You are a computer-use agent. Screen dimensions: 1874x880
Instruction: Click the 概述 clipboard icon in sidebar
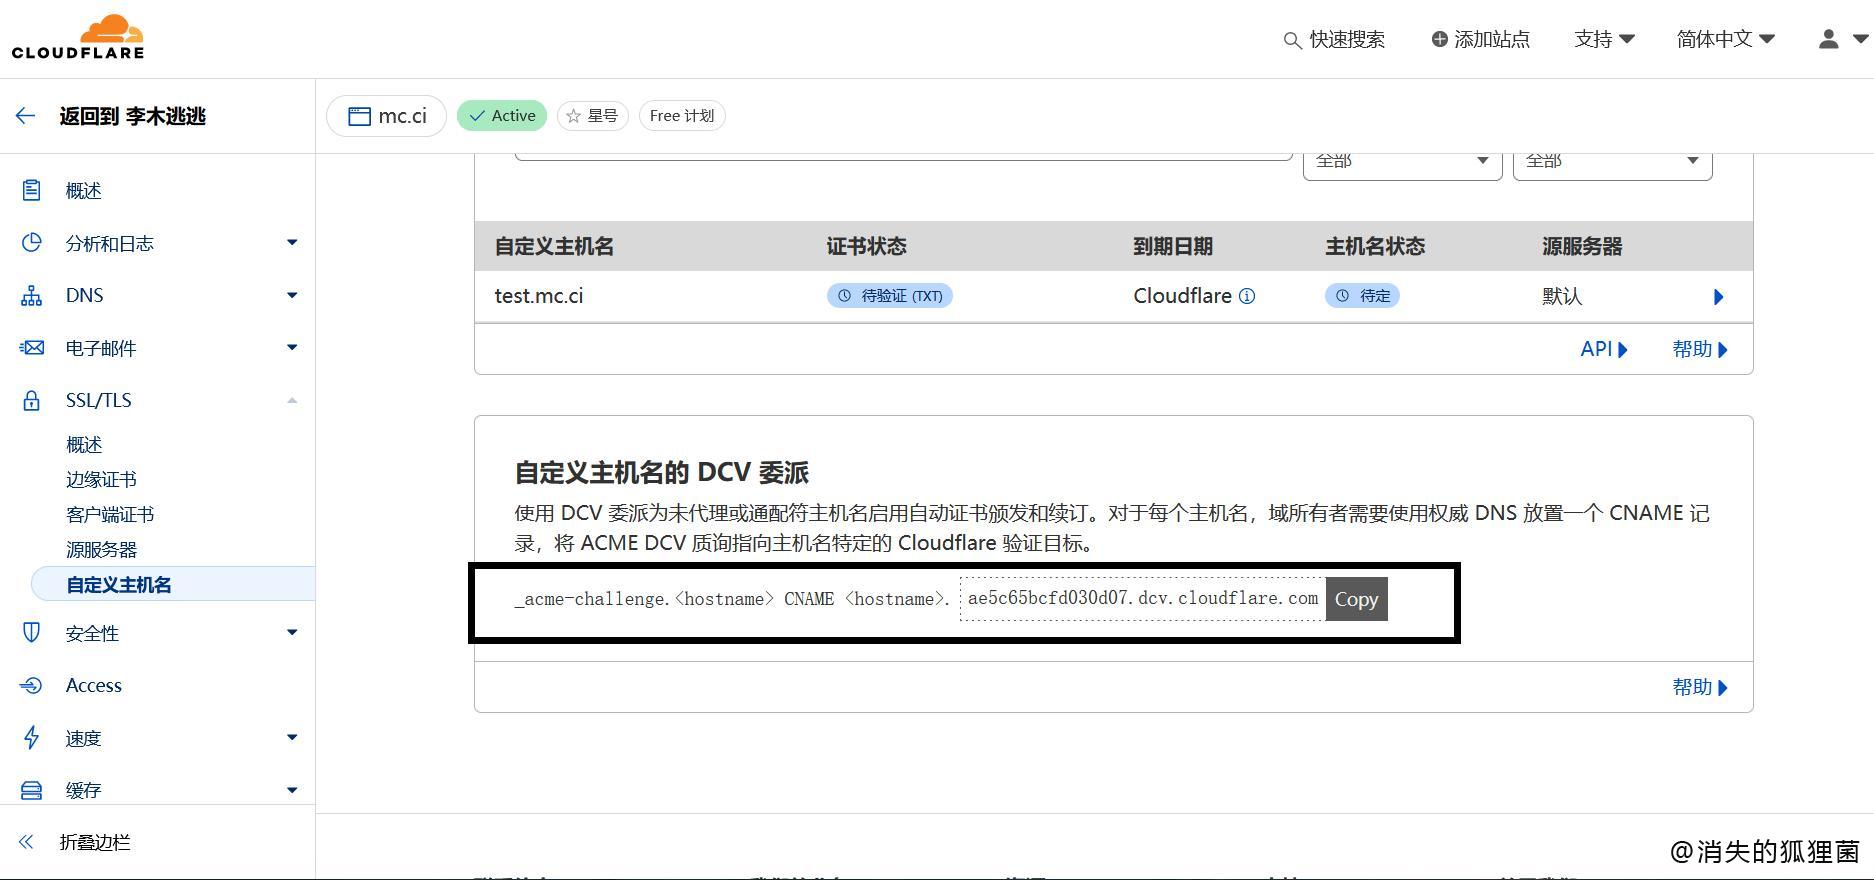(x=31, y=190)
